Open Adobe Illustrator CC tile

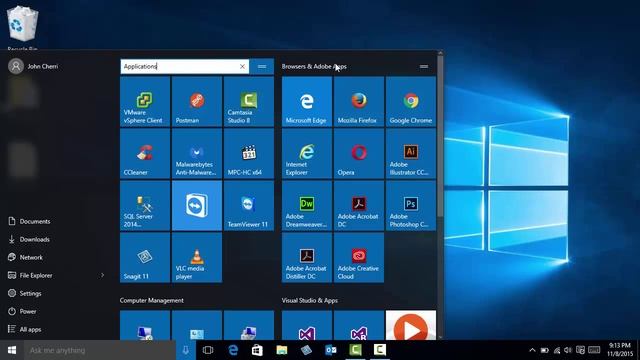411,153
